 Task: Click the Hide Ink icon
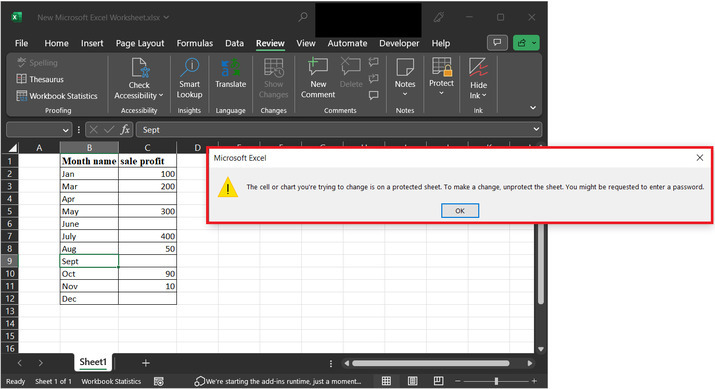click(x=478, y=68)
